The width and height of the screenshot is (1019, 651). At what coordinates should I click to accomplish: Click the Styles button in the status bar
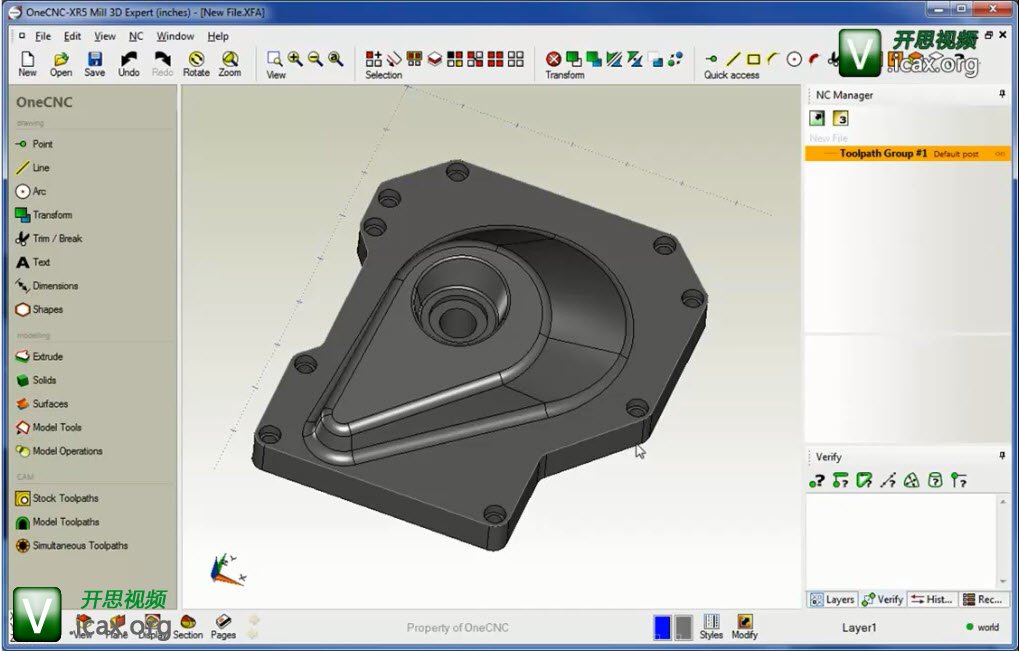pyautogui.click(x=711, y=627)
